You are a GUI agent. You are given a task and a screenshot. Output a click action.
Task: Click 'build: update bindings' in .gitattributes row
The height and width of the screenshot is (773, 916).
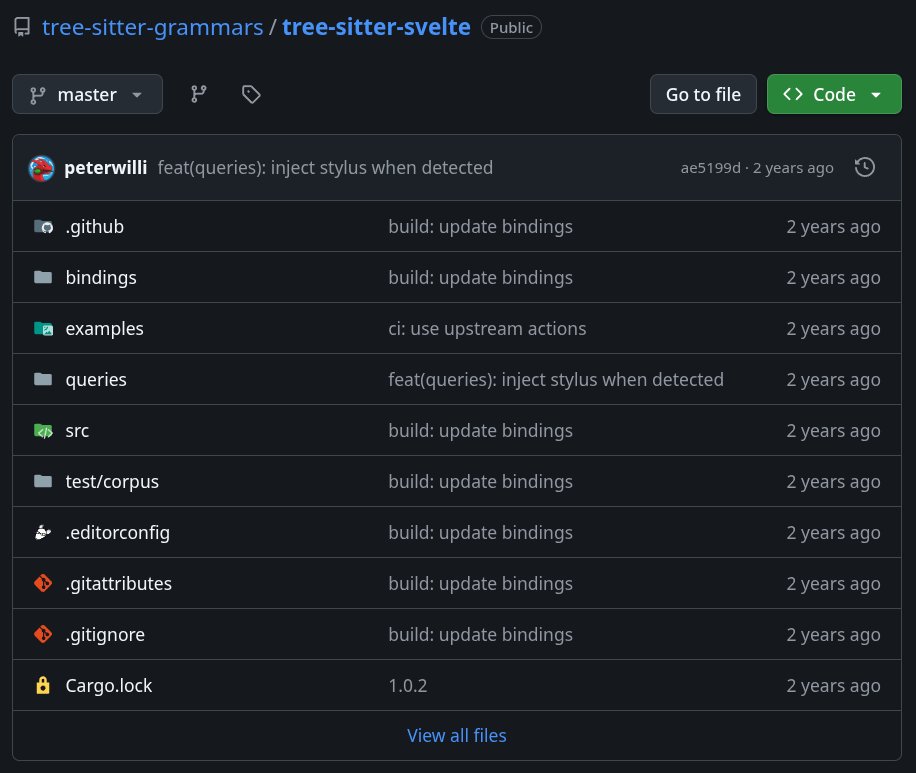coord(481,584)
